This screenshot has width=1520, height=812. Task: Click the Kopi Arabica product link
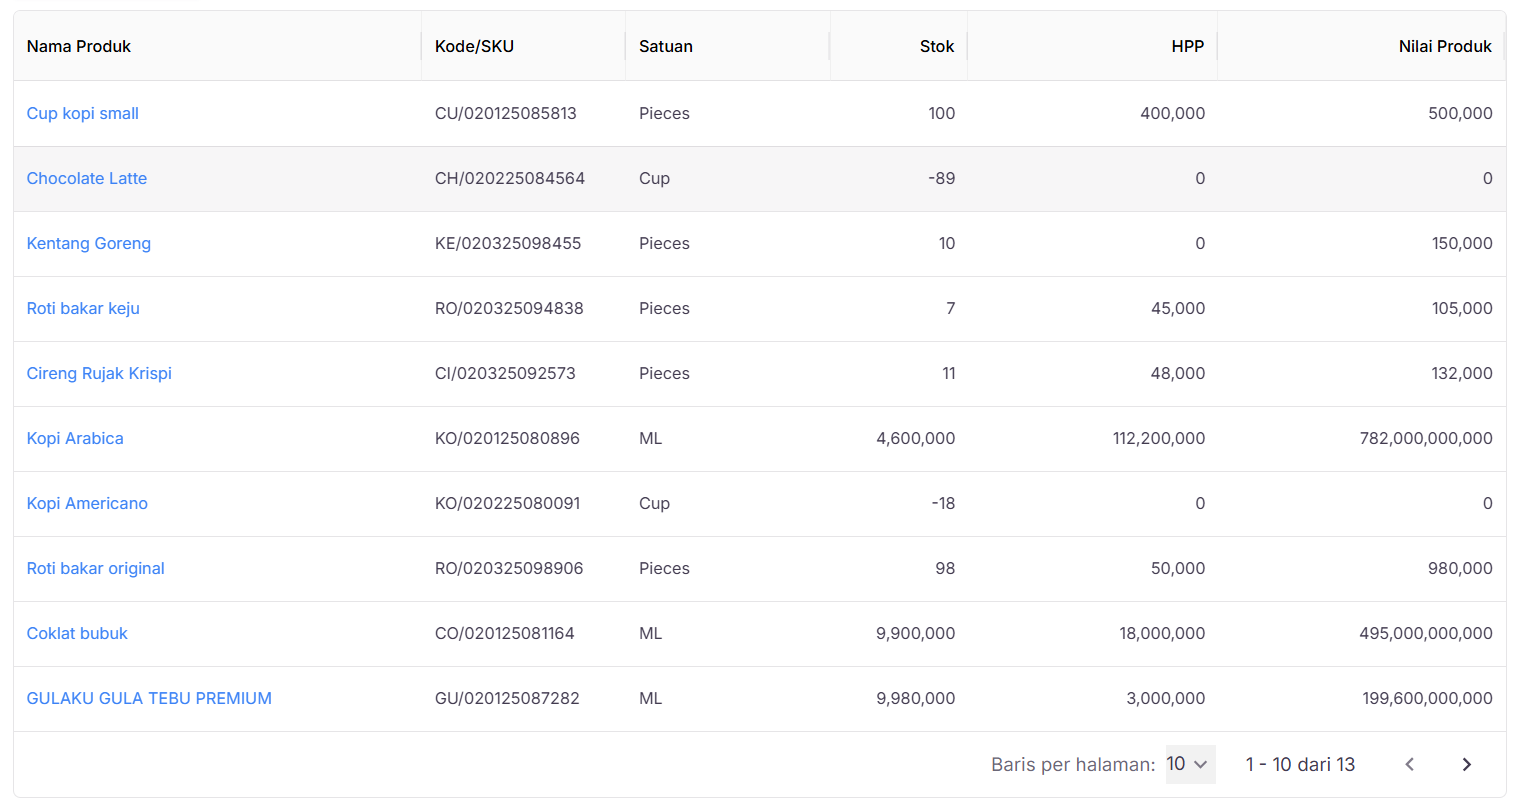tap(75, 439)
